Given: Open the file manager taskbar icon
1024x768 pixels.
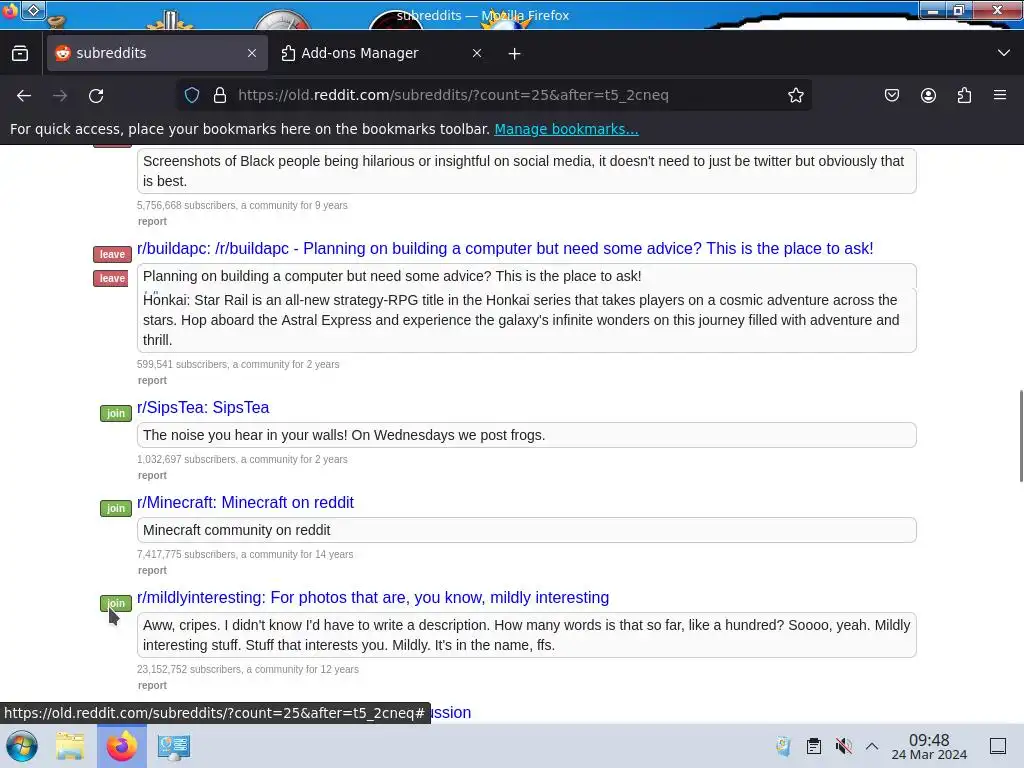Looking at the screenshot, I should click(70, 746).
